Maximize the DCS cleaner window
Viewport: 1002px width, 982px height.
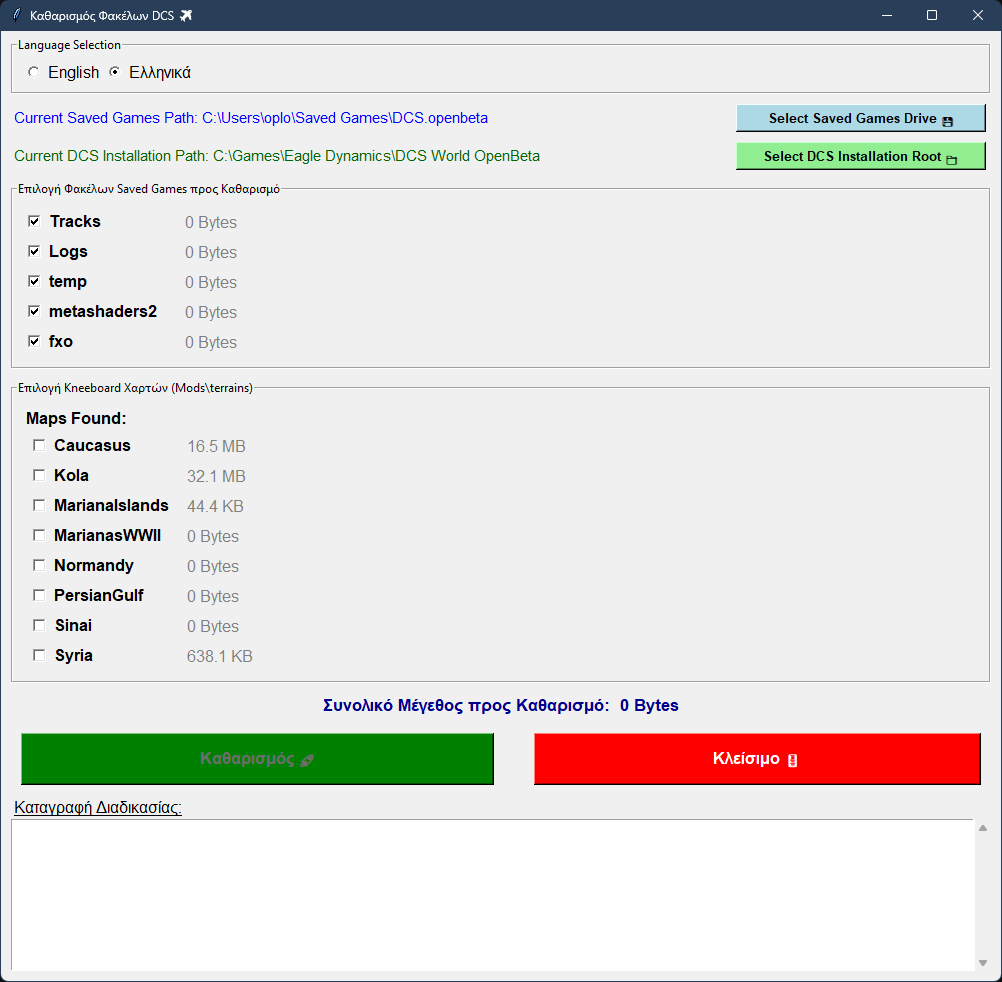932,15
